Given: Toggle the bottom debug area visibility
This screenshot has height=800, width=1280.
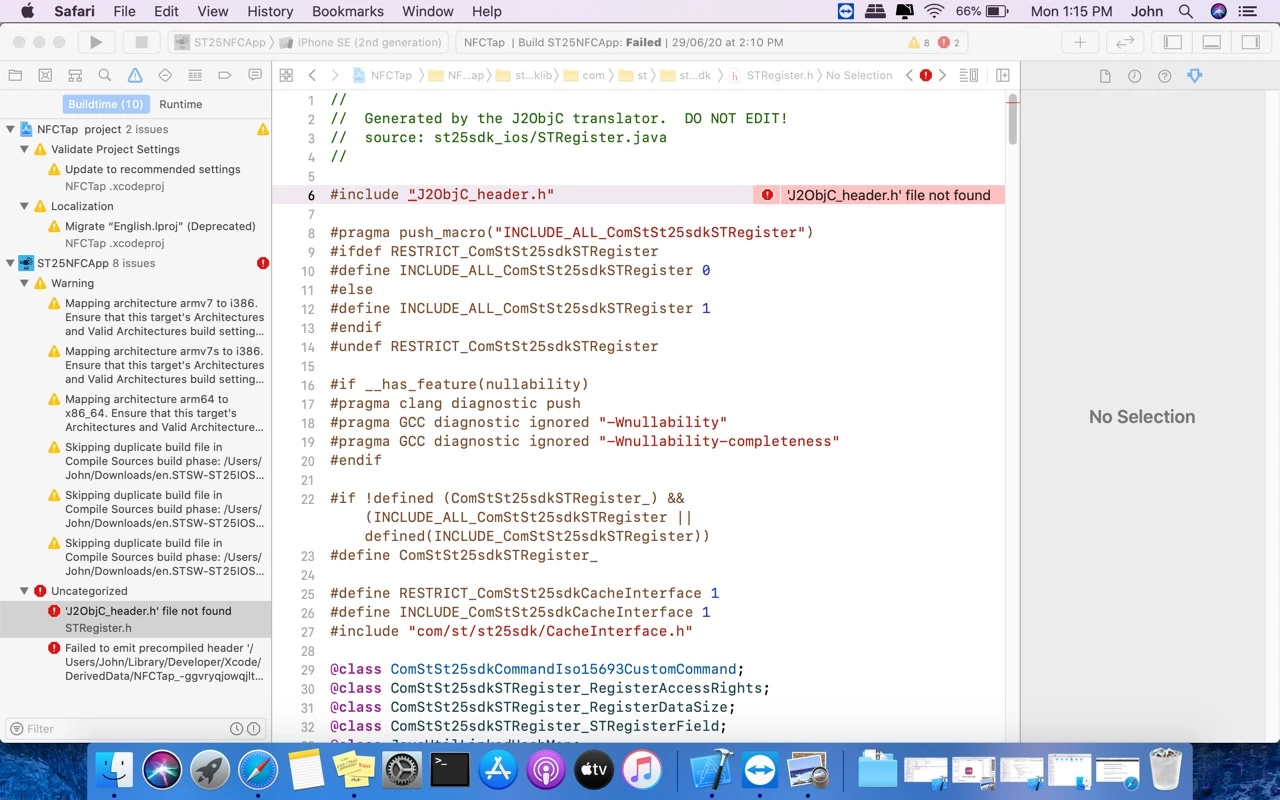Looking at the screenshot, I should [x=1211, y=42].
